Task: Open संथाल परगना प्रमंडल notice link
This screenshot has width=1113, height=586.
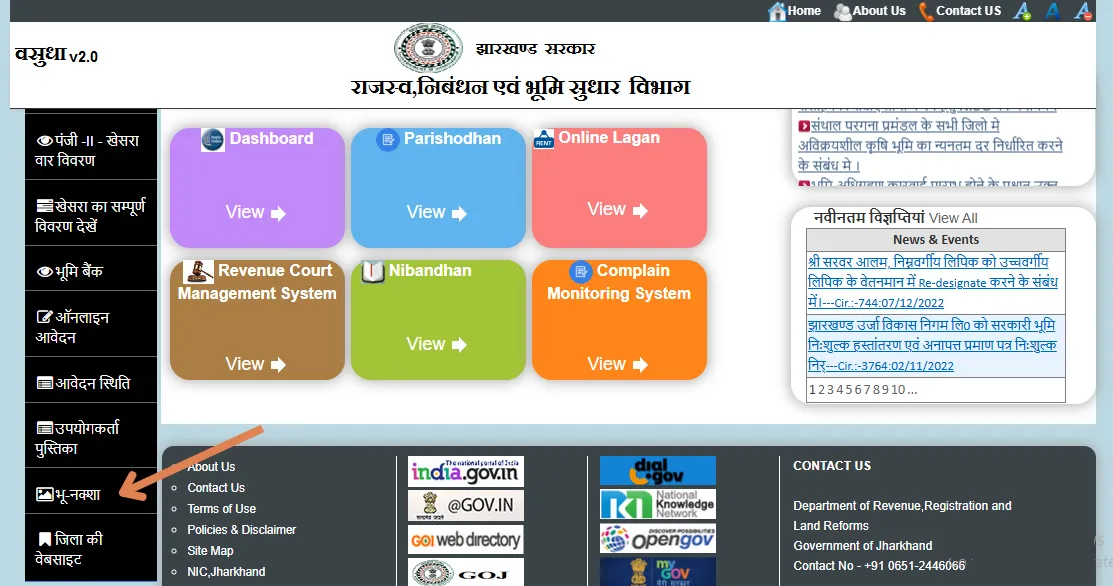Action: (930, 145)
